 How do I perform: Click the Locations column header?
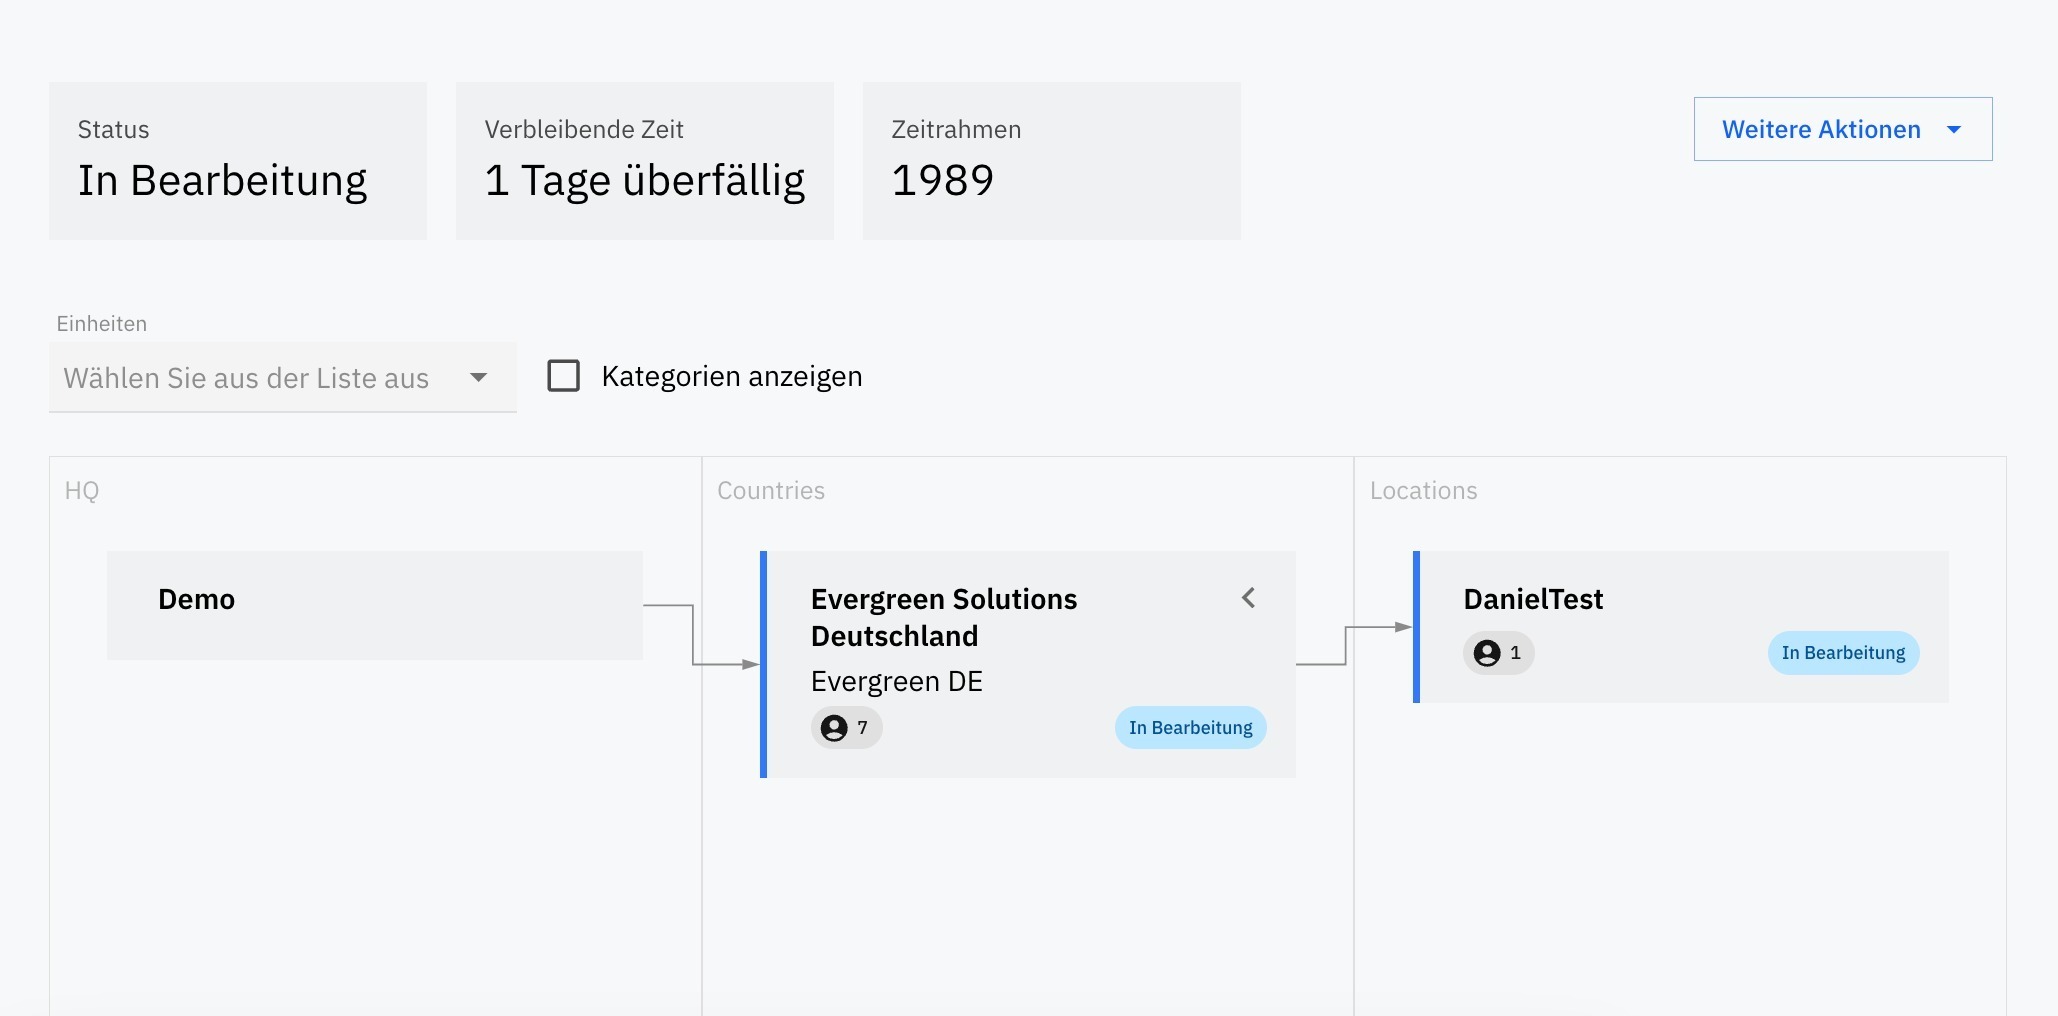[1423, 490]
